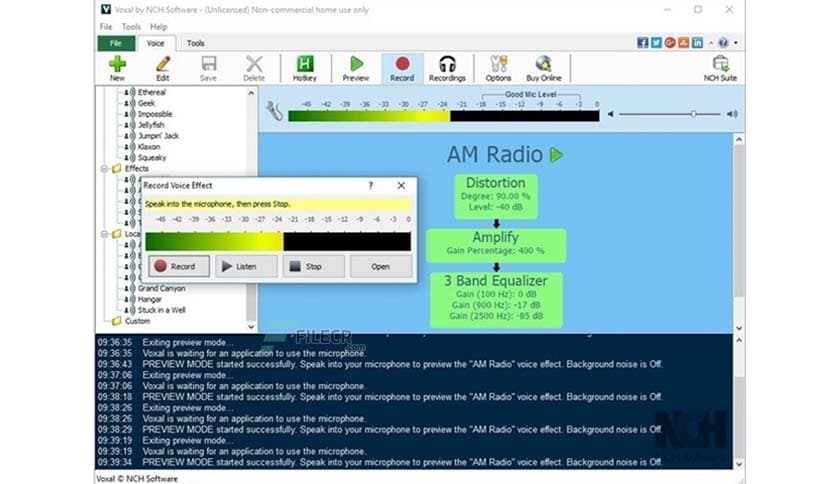Select the Ethereal voice
The height and width of the screenshot is (484, 836).
coord(151,92)
